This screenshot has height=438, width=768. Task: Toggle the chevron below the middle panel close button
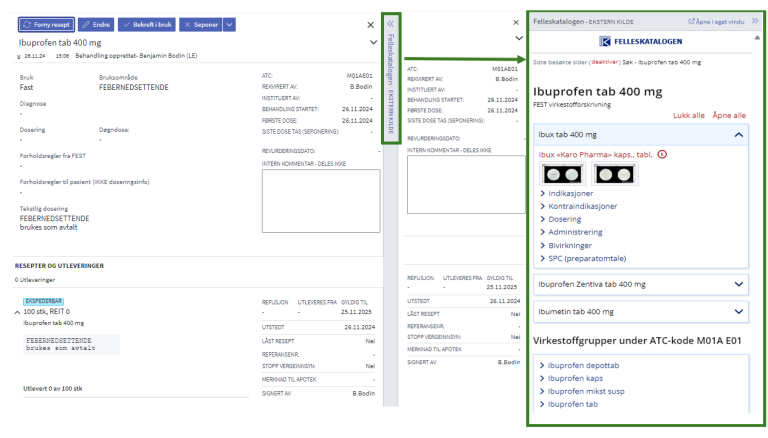(519, 38)
